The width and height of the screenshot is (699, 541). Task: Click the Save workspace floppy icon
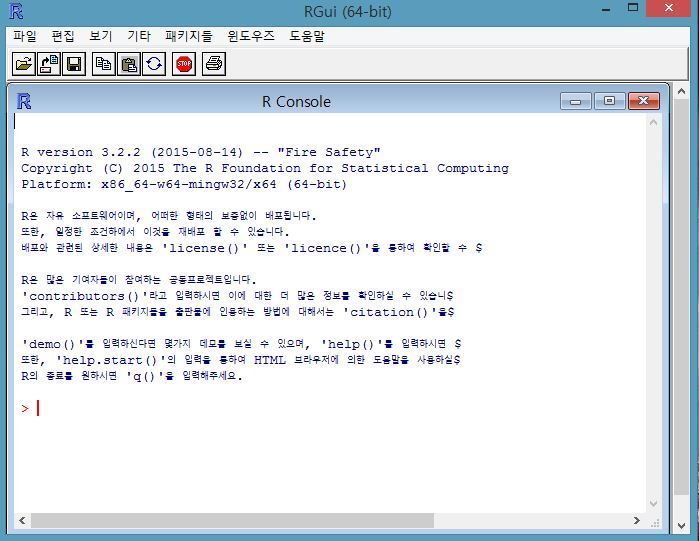[x=74, y=64]
